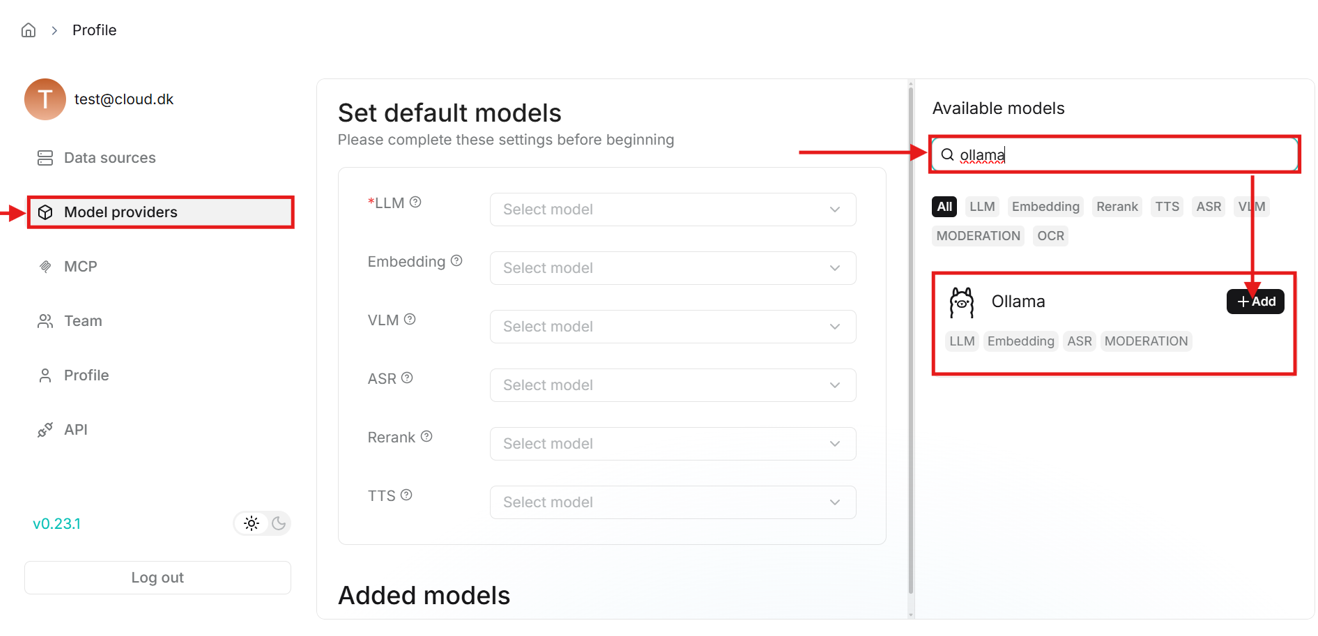Click the ASR help question-mark icon

click(x=407, y=378)
